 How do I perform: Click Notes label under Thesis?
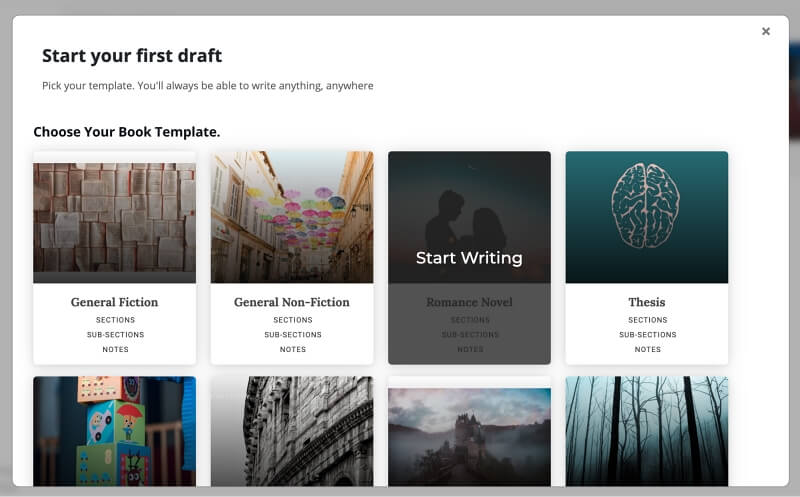pos(647,350)
